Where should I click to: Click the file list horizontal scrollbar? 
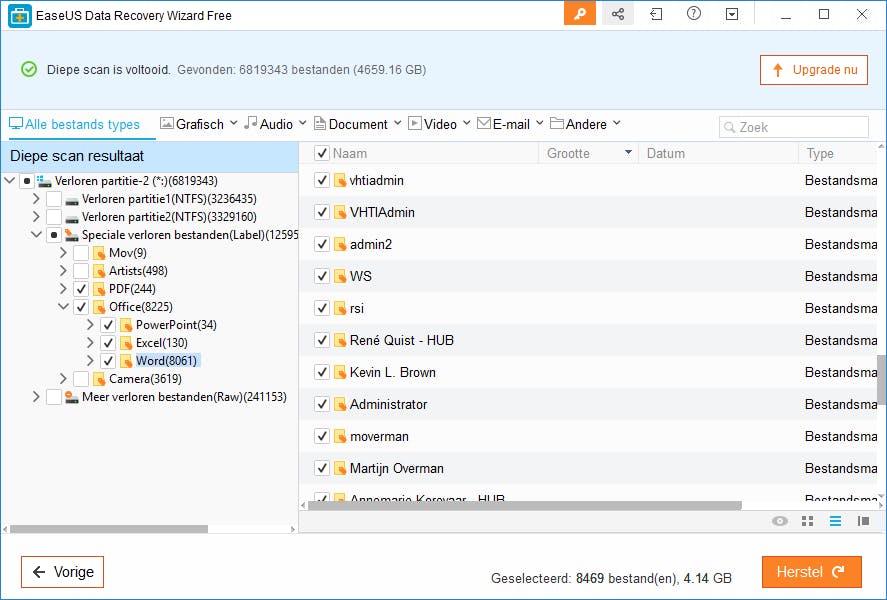[x=524, y=505]
